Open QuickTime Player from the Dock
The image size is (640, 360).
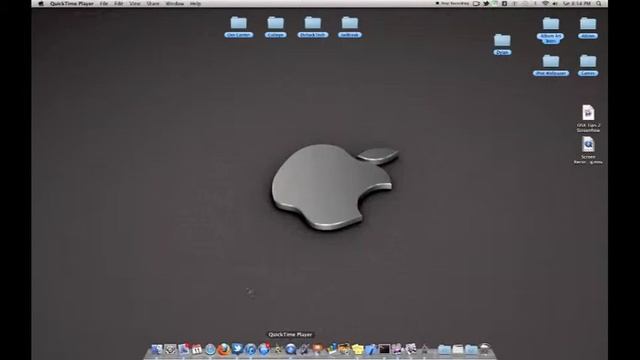coord(291,349)
